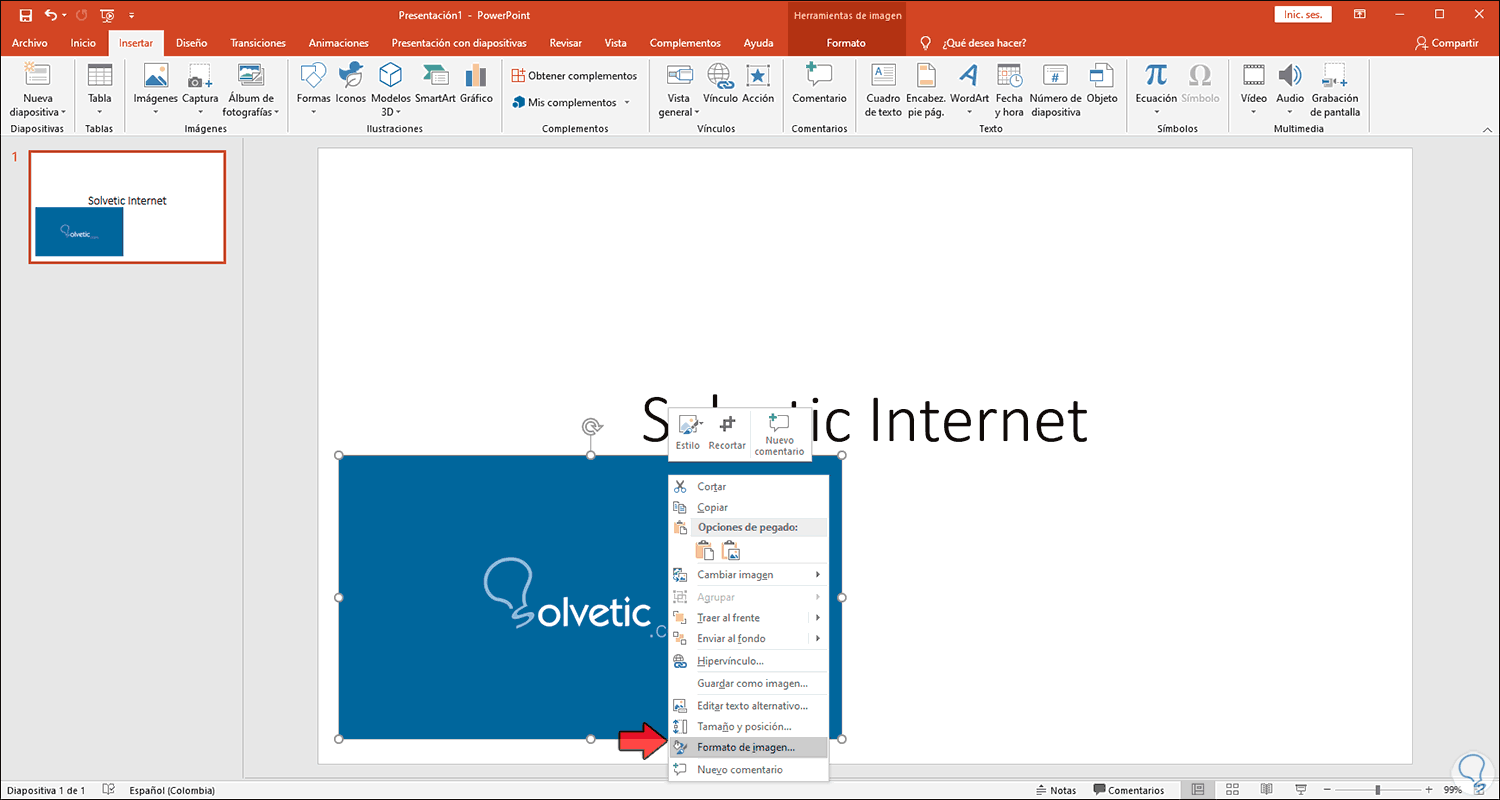
Task: Start slideshow from beginning in quick access toolbar
Action: 107,15
